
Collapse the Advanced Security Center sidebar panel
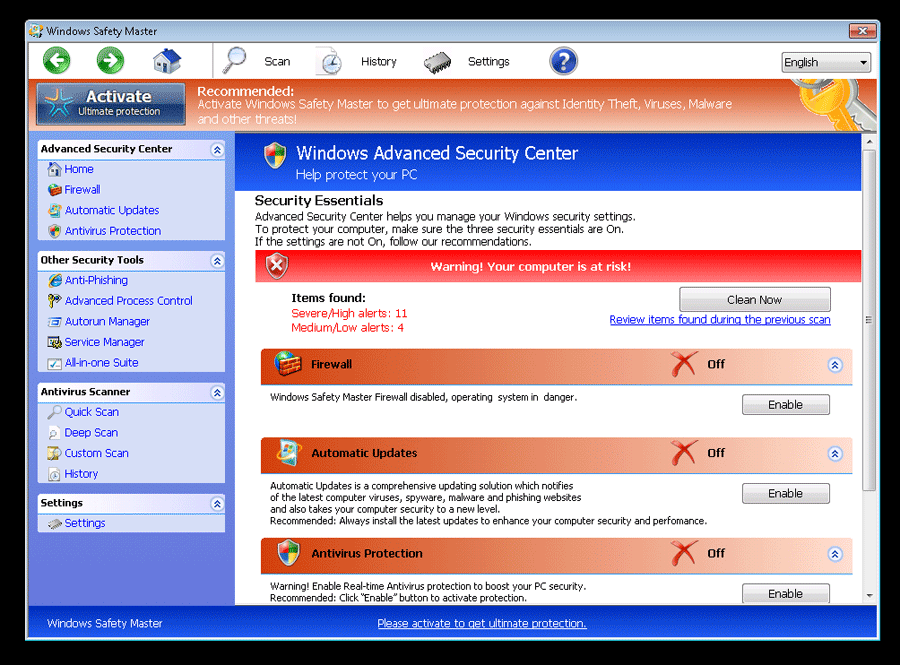[x=217, y=149]
